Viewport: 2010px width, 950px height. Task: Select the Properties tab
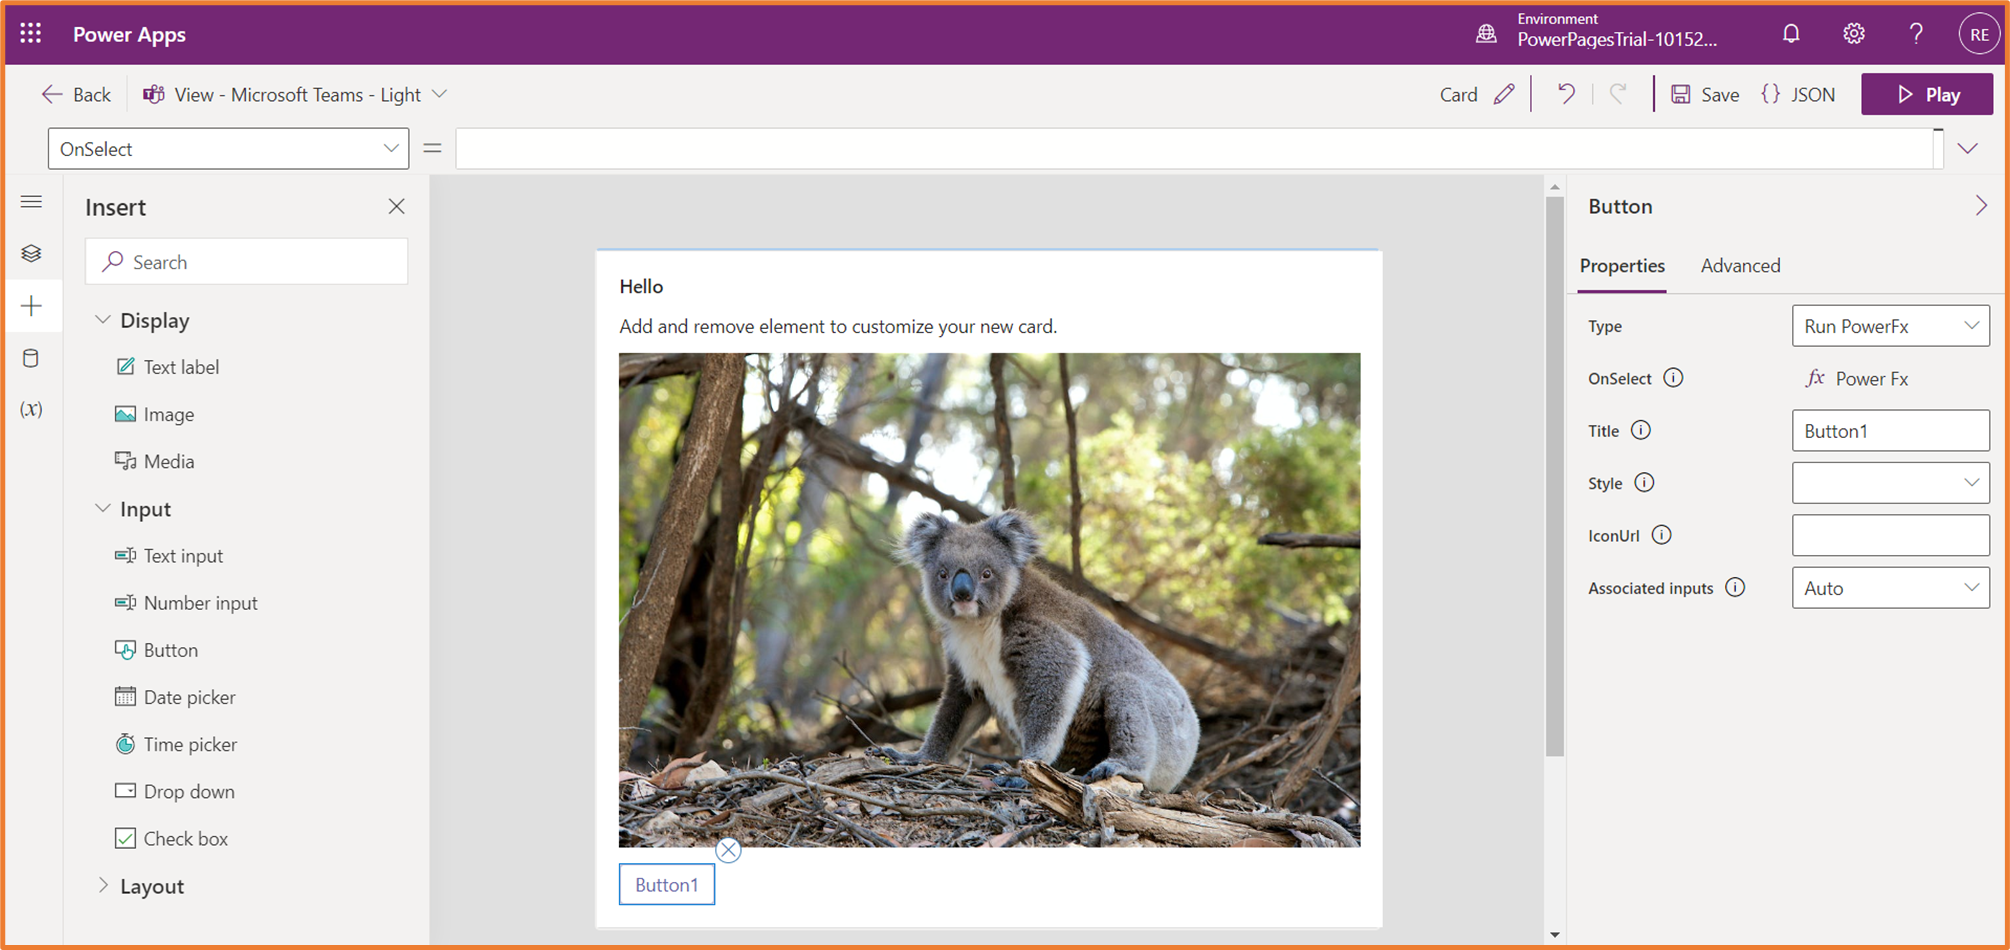pyautogui.click(x=1621, y=266)
